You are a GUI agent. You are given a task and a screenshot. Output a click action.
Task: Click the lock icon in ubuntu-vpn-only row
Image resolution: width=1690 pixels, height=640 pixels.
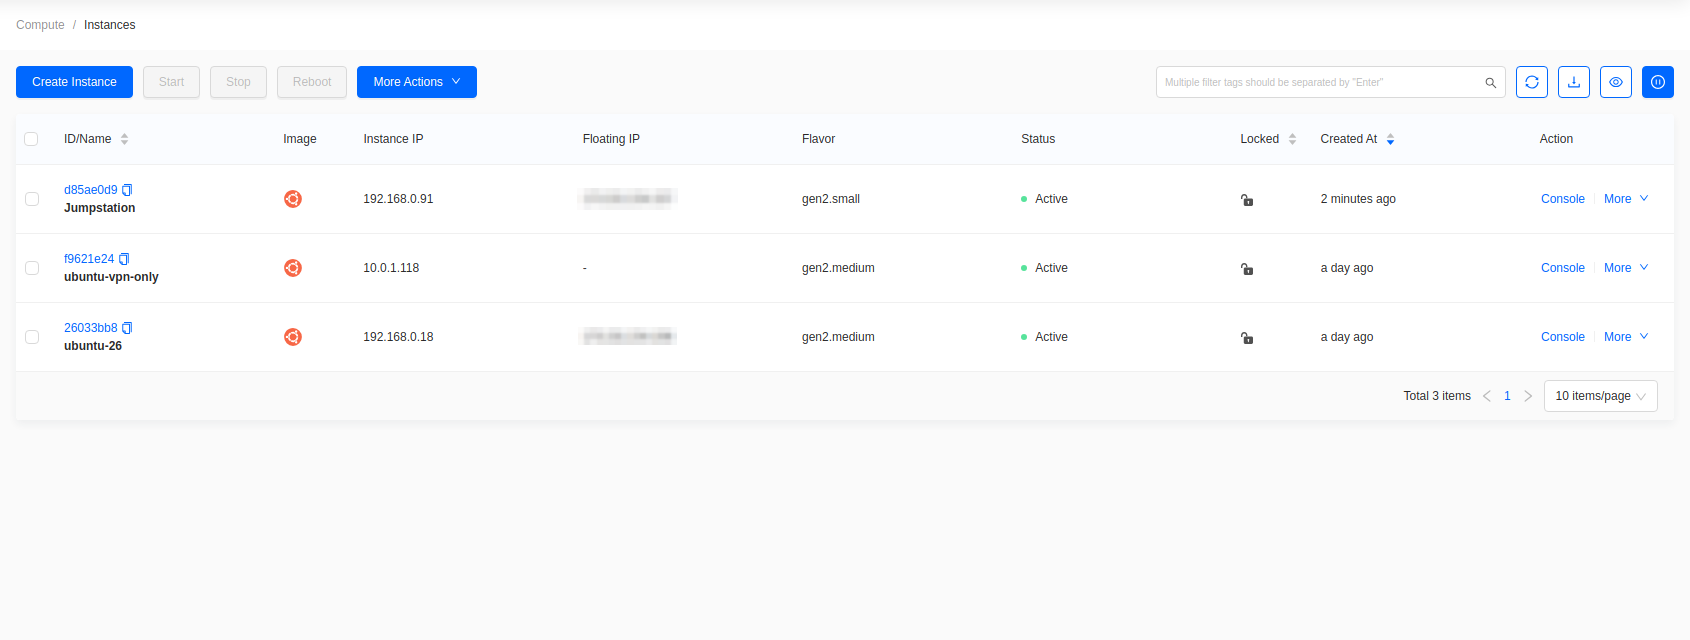1247,269
